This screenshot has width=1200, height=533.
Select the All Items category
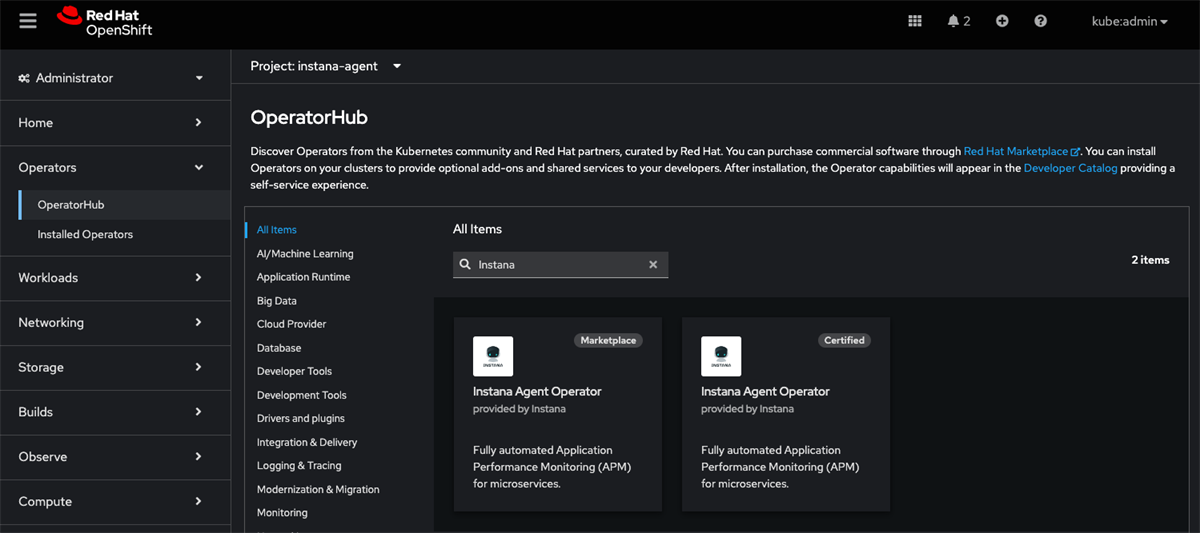[277, 230]
